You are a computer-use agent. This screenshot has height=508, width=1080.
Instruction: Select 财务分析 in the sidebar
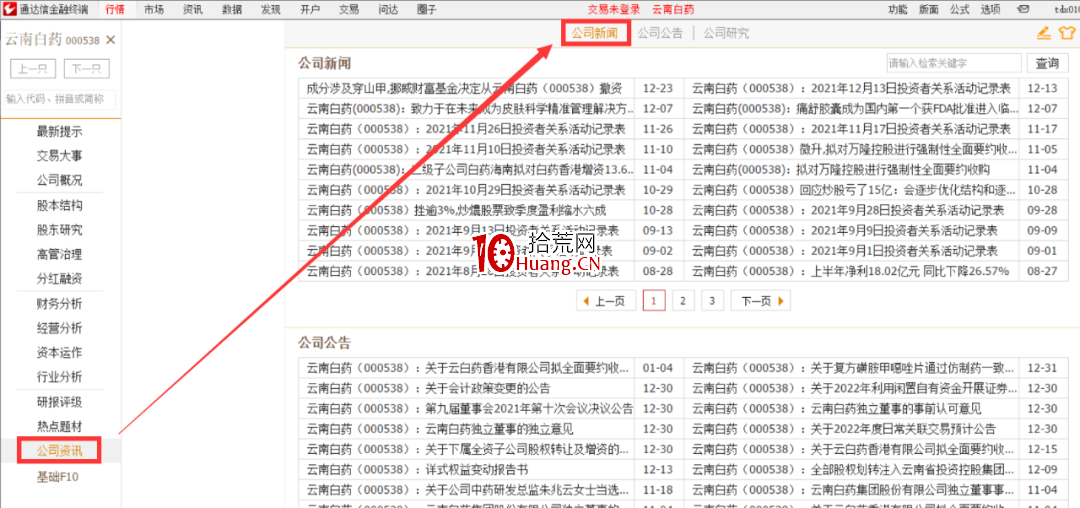pos(59,304)
